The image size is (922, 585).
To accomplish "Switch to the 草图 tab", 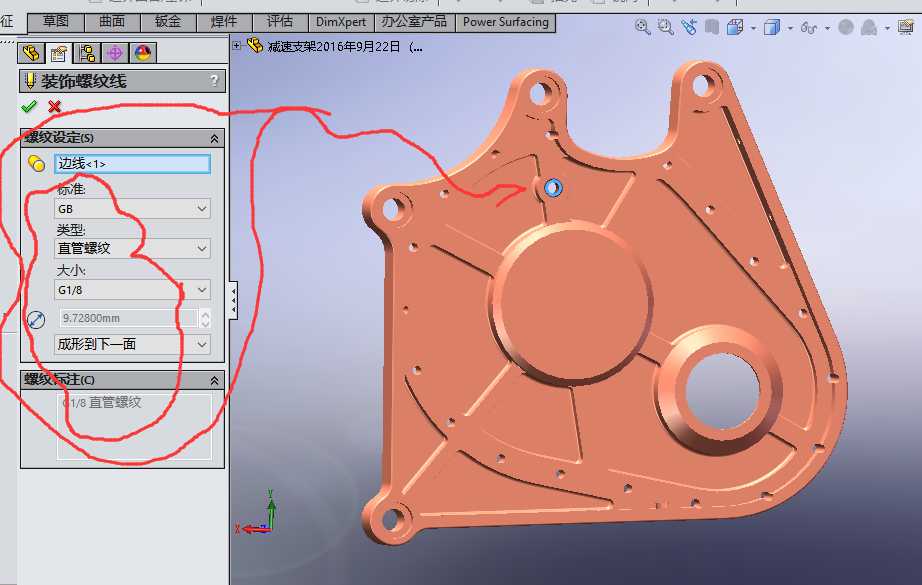I will click(56, 22).
